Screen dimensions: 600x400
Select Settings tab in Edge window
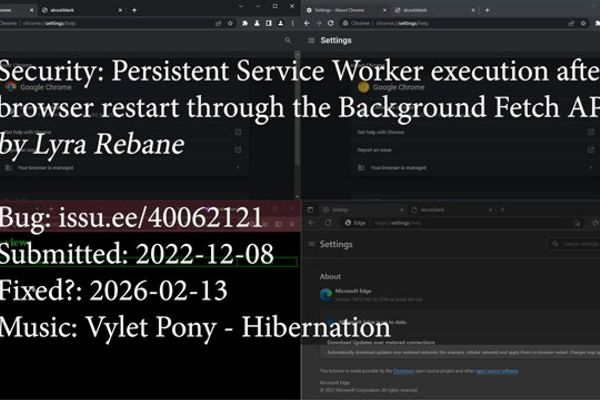click(364, 210)
